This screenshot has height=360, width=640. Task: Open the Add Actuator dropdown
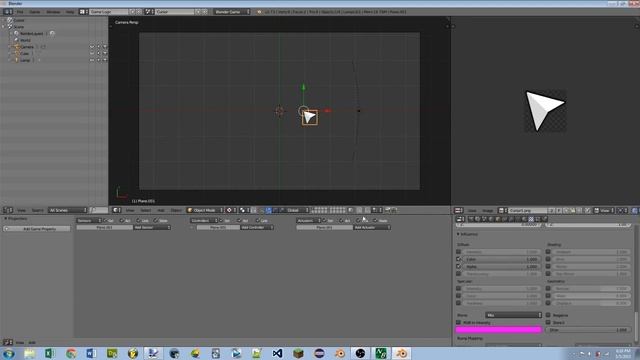(371, 227)
